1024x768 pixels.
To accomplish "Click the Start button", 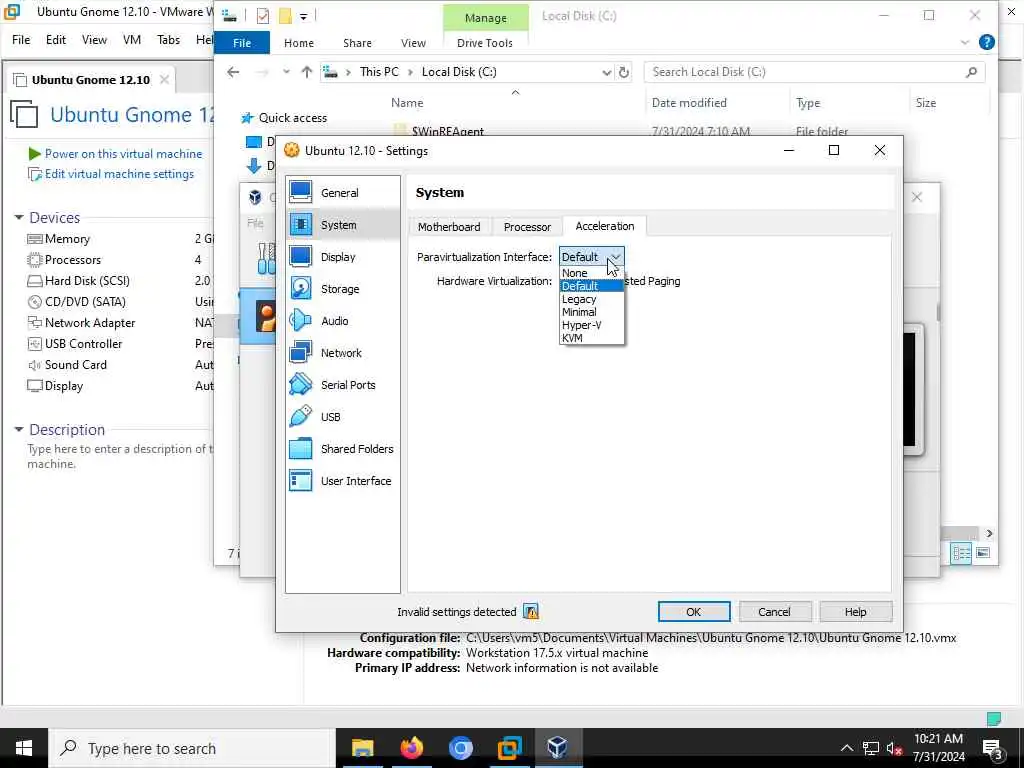I will [x=24, y=748].
